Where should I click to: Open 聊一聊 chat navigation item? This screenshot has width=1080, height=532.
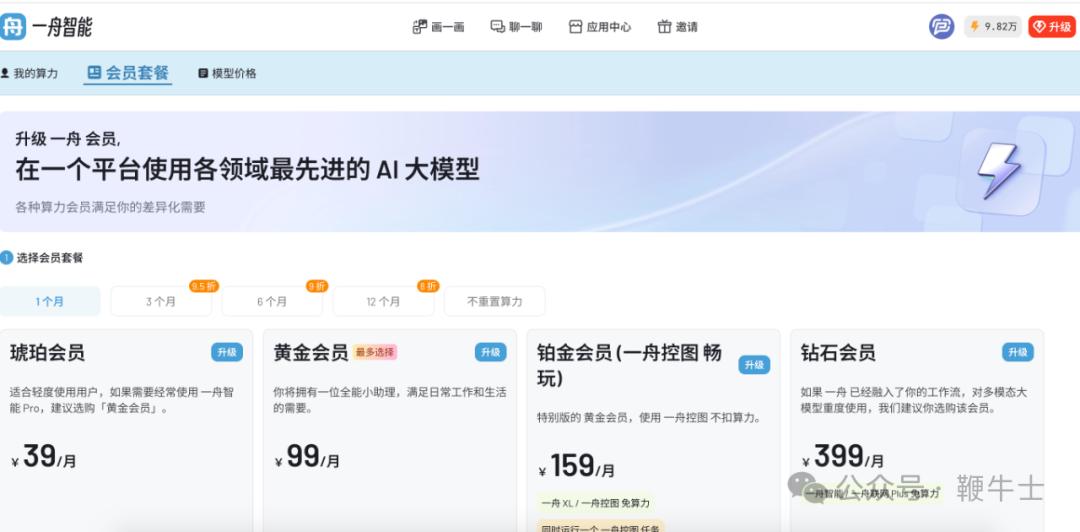coord(517,27)
